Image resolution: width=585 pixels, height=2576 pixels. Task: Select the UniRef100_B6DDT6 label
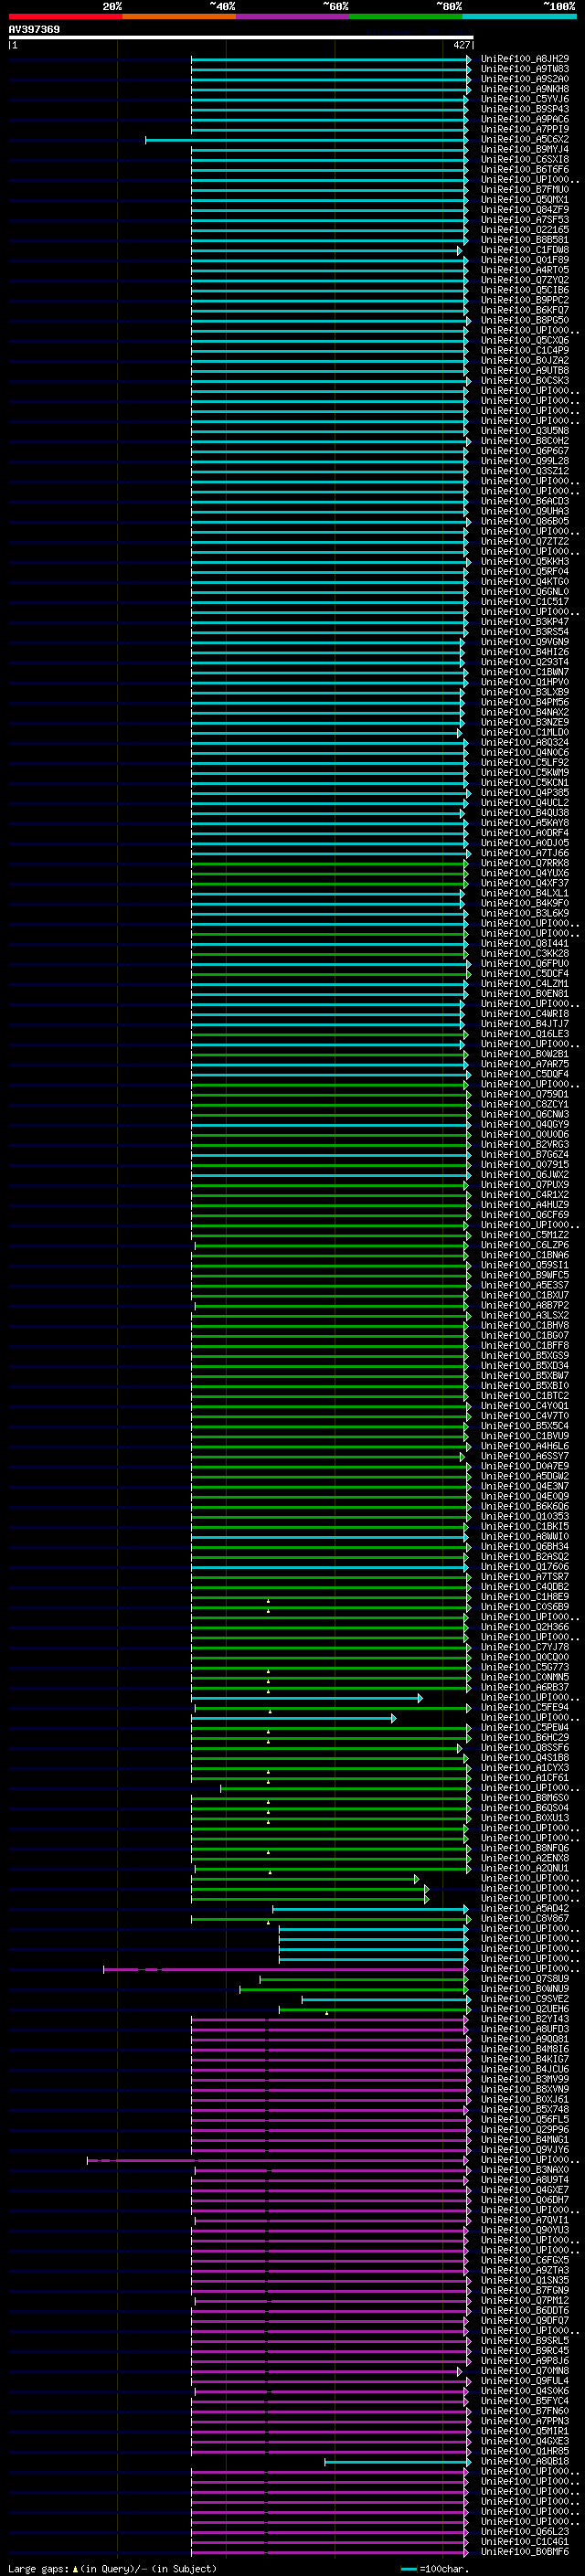coord(525,2310)
